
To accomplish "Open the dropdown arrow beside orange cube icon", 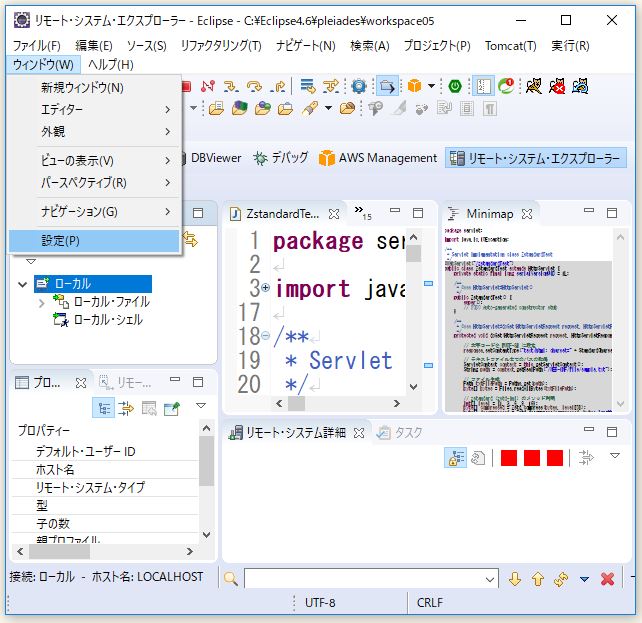I will coord(432,86).
